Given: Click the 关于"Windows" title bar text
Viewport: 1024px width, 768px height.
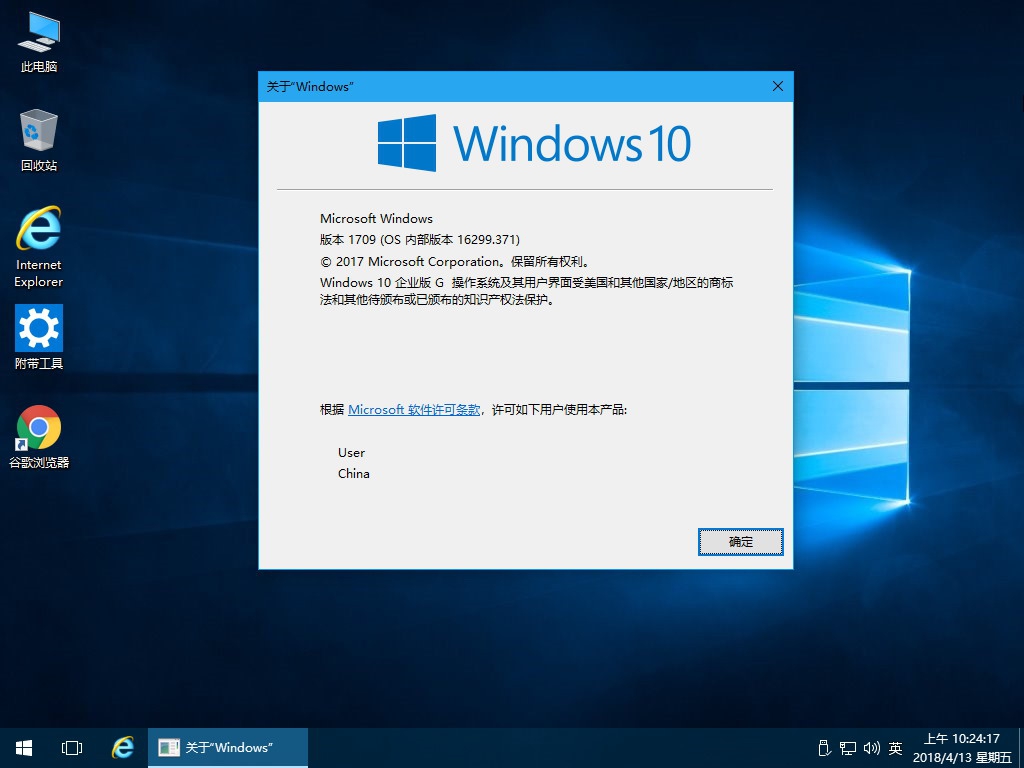Looking at the screenshot, I should (x=310, y=86).
